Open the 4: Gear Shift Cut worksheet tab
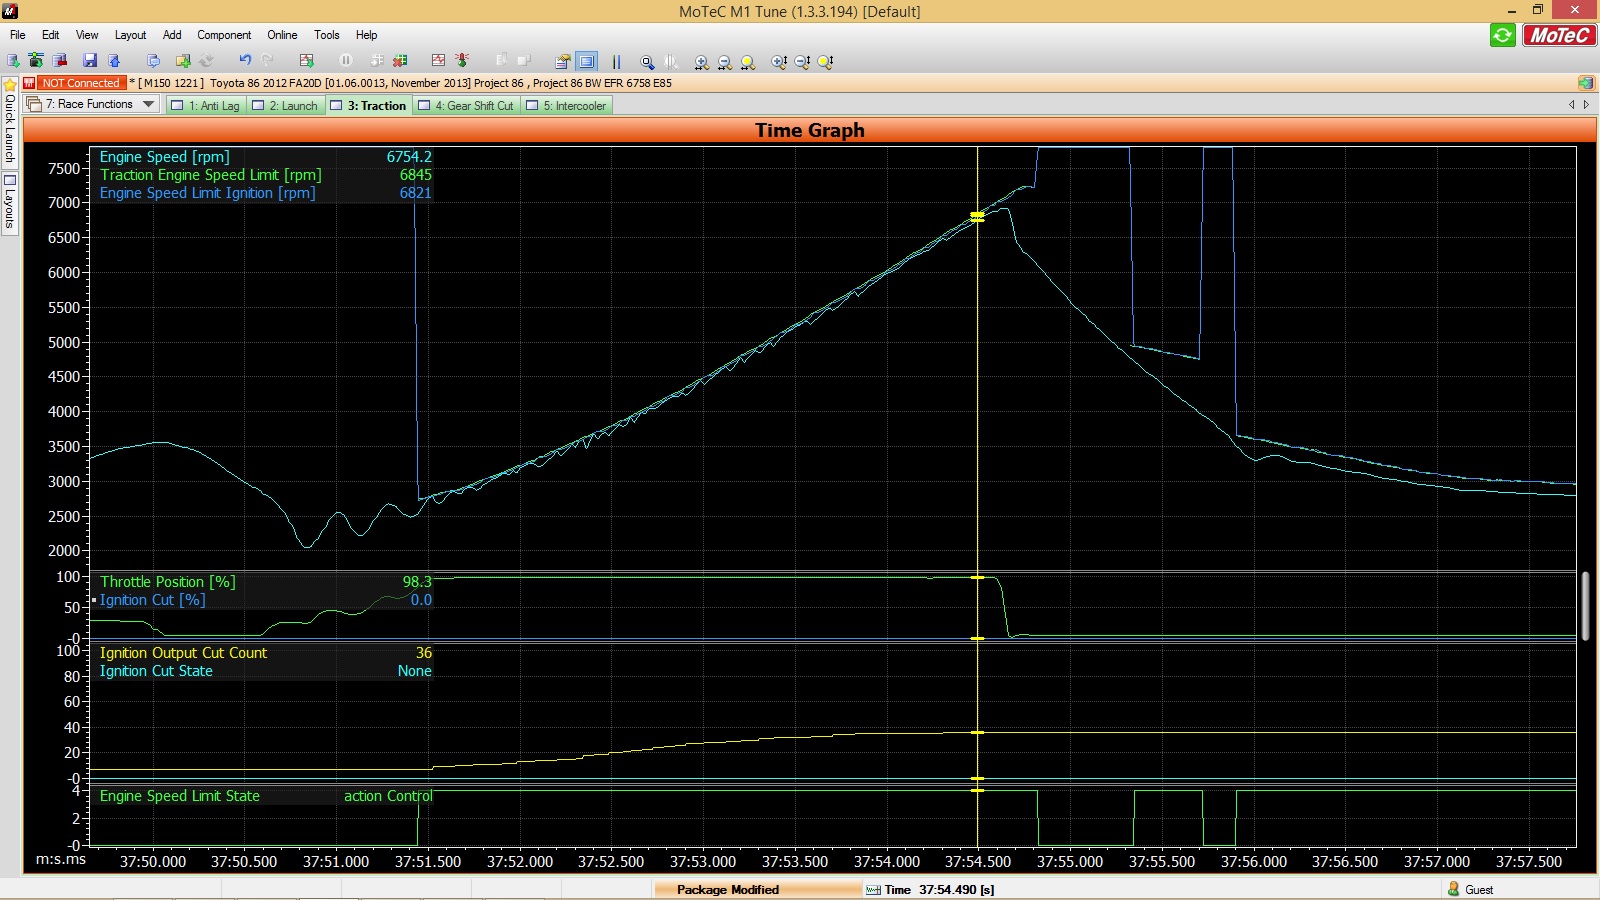 [466, 105]
